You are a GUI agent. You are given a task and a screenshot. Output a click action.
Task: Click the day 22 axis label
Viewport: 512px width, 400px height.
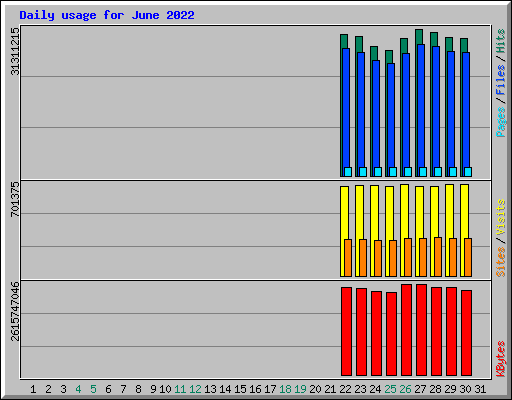(x=345, y=389)
